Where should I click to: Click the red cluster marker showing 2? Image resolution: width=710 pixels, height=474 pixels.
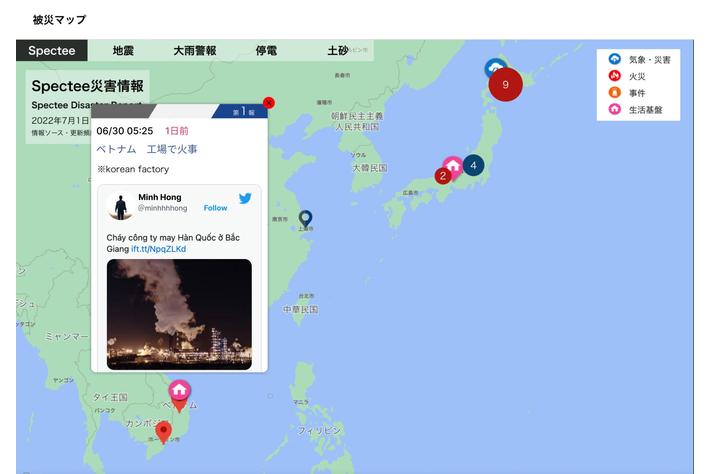[443, 176]
